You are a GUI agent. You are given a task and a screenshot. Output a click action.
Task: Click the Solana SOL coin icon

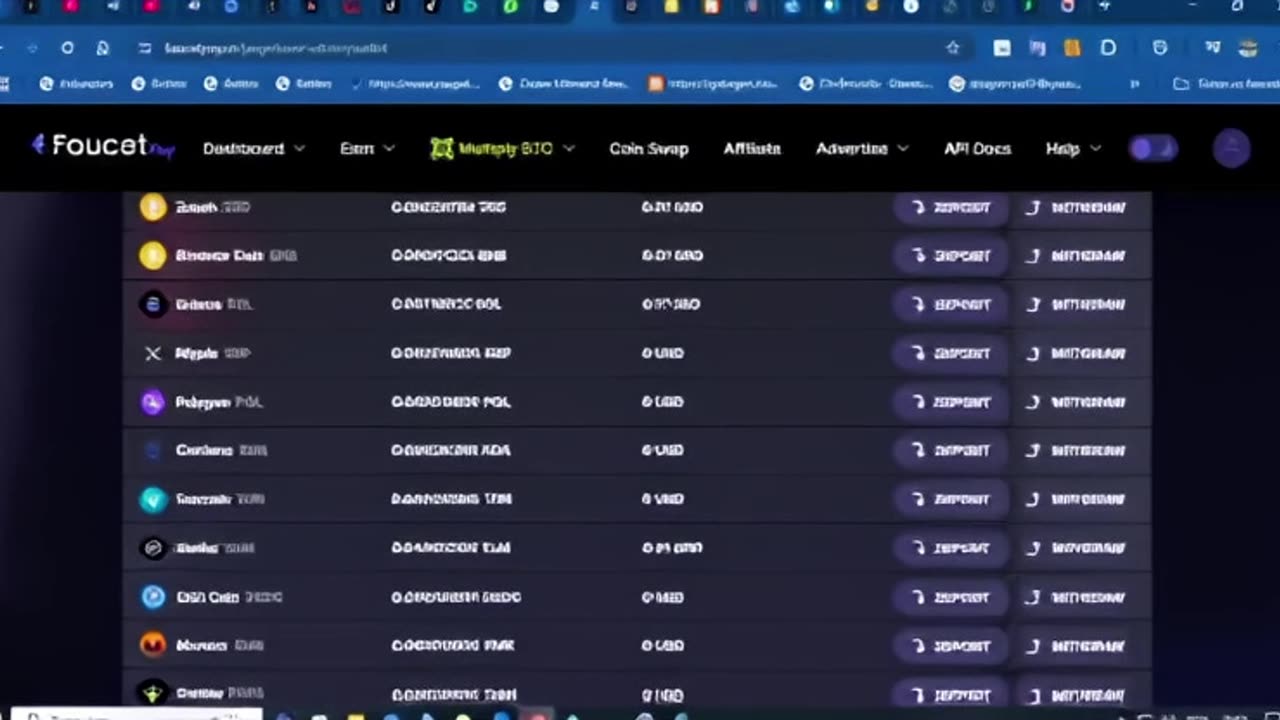click(152, 305)
